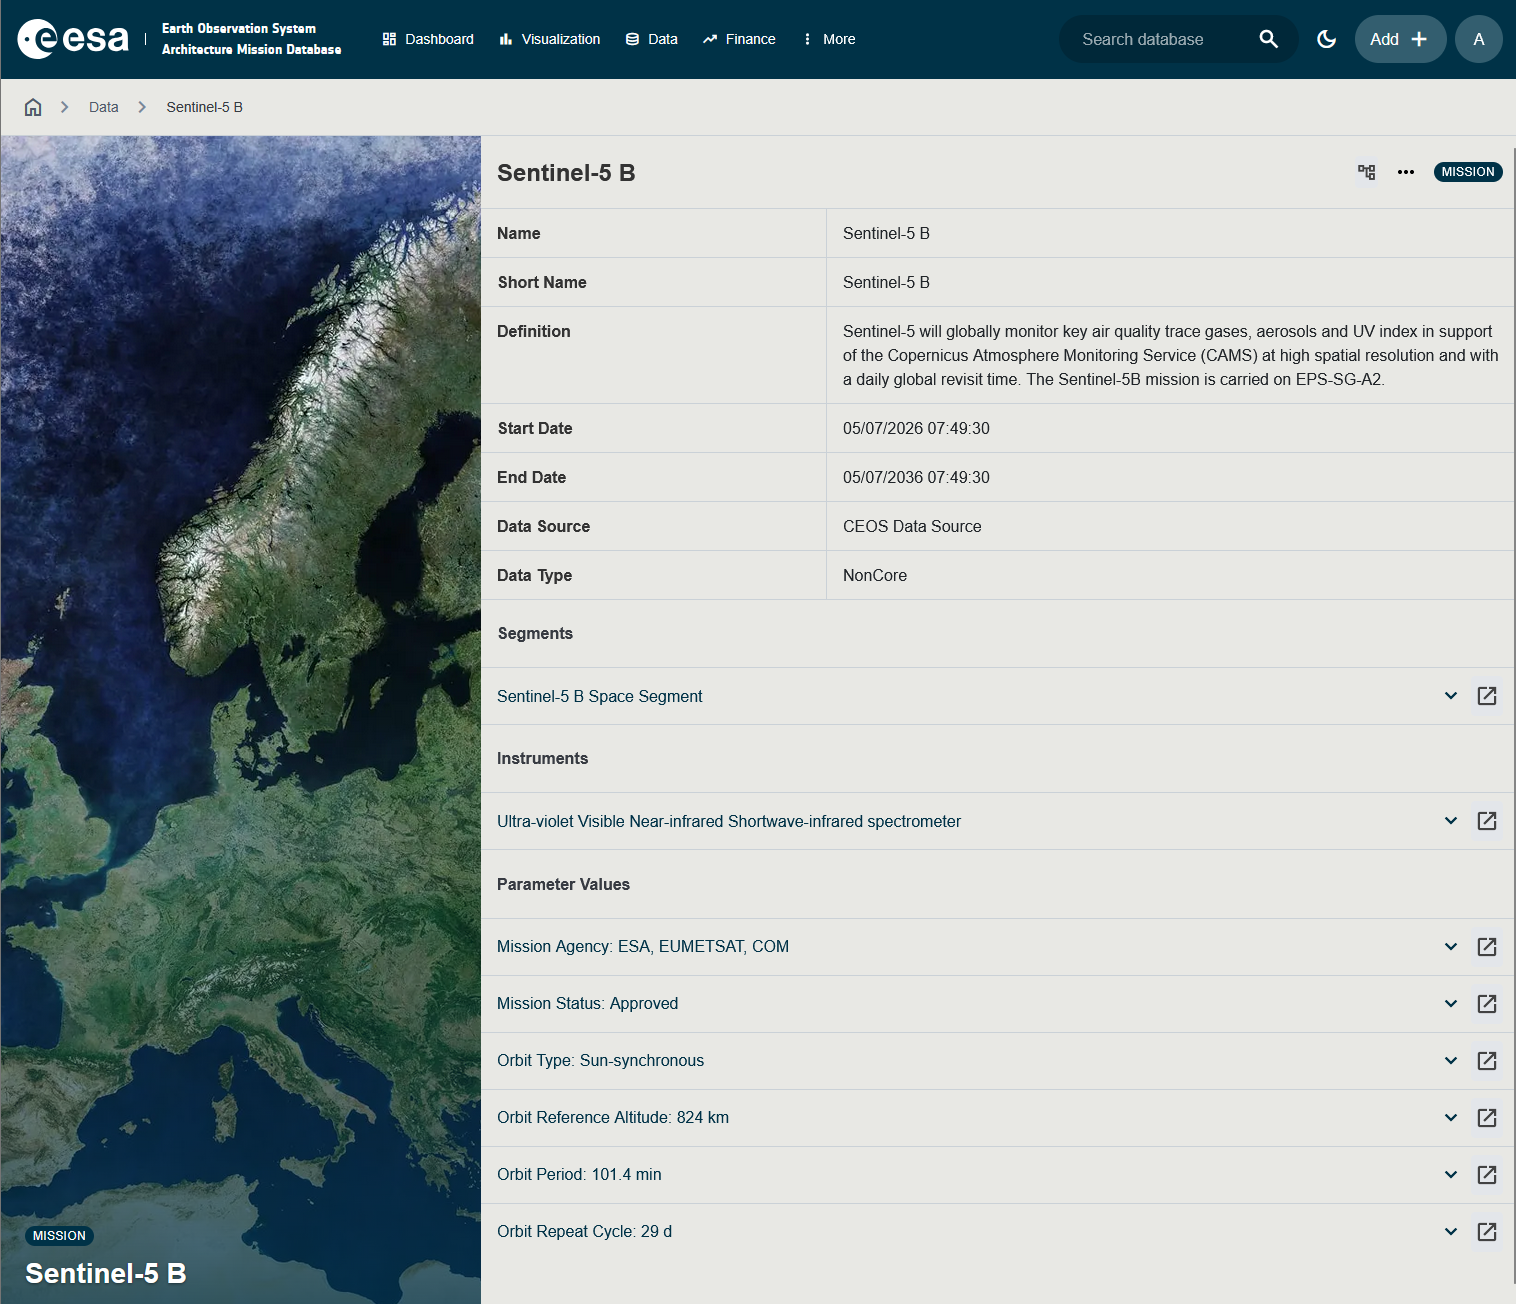Open the Data menu item
The height and width of the screenshot is (1304, 1516).
pyautogui.click(x=652, y=39)
